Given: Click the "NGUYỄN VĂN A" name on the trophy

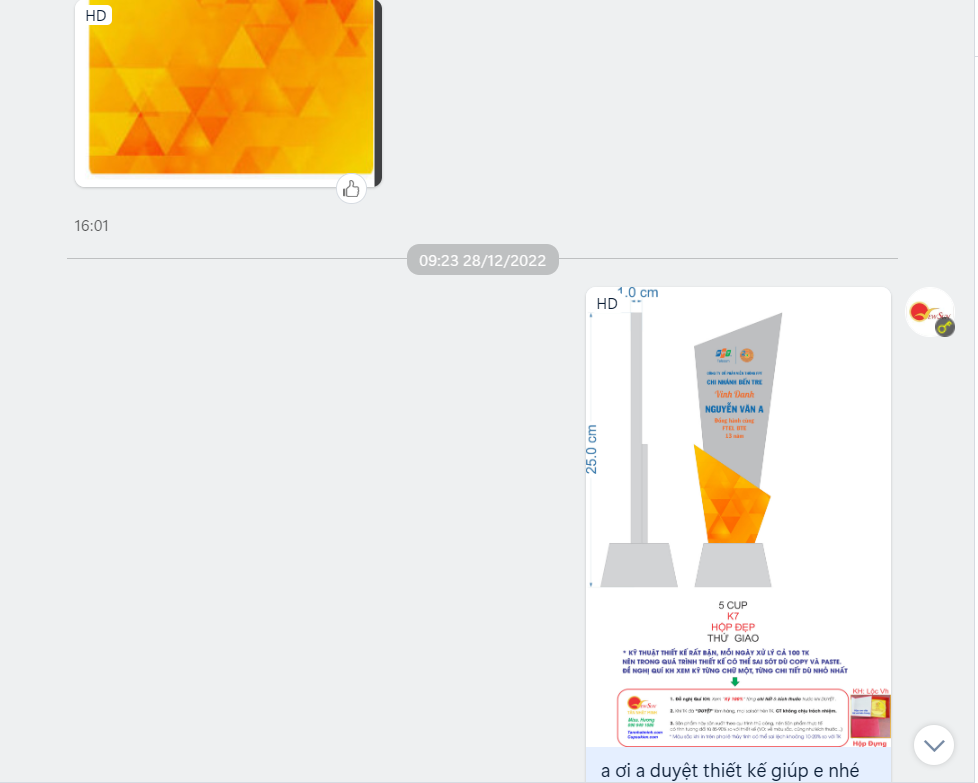Looking at the screenshot, I should click(734, 408).
